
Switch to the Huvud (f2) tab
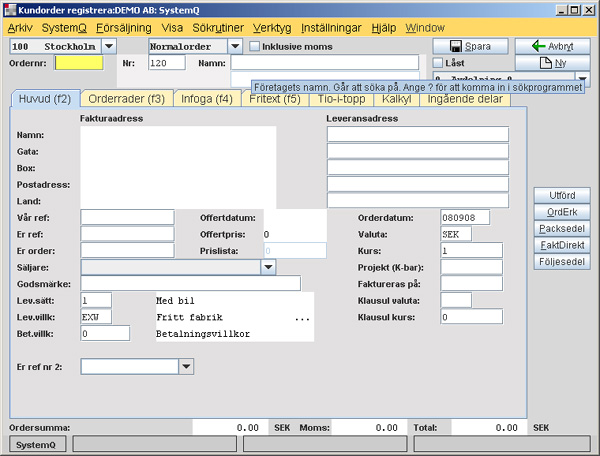click(x=45, y=99)
